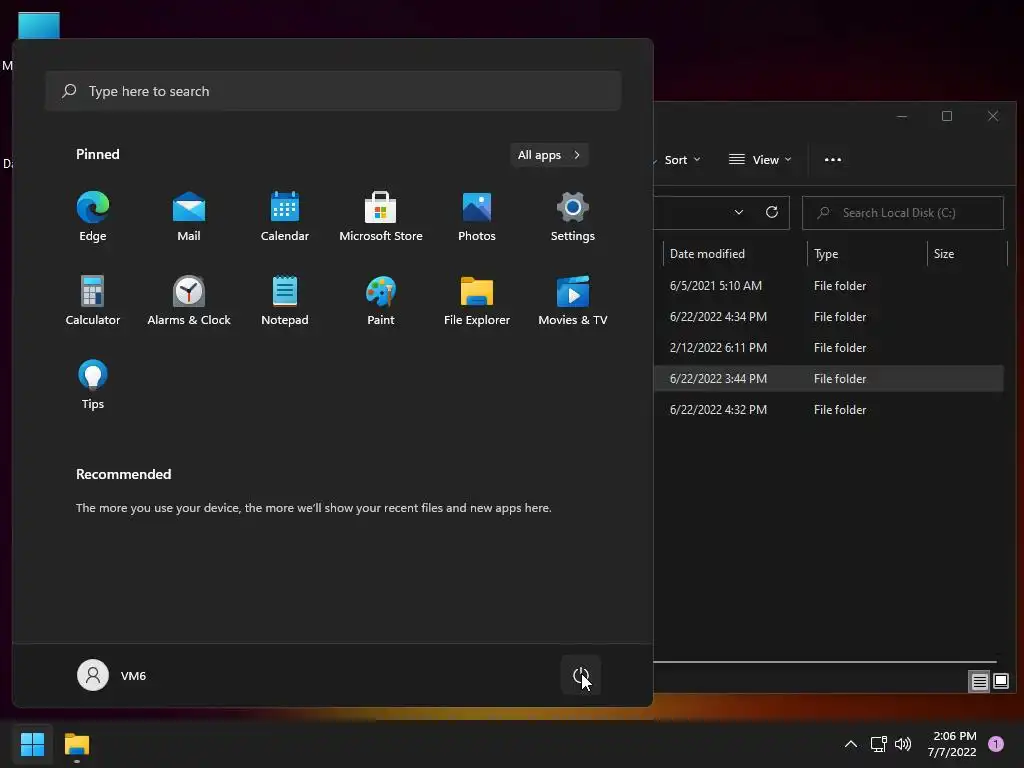The image size is (1024, 768).
Task: Select the row dated 6/22/2022 3:44 PM
Action: 828,379
